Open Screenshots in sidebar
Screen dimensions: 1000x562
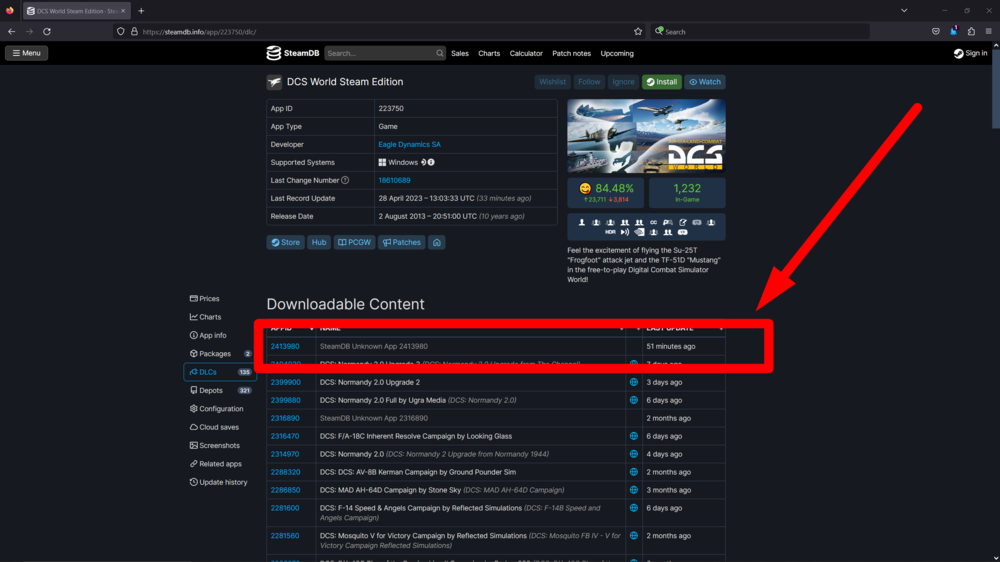[x=215, y=446]
